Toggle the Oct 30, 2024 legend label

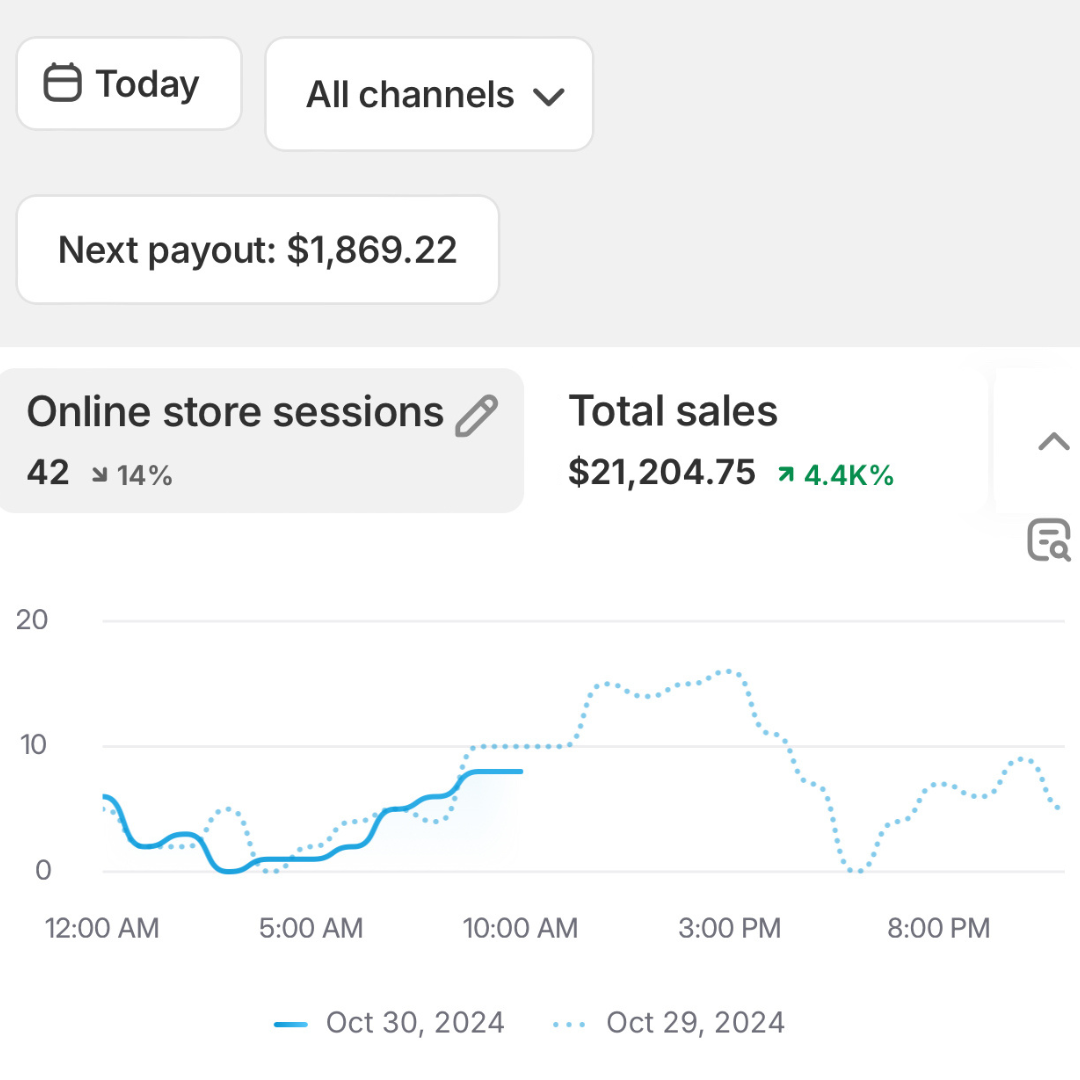click(415, 1023)
